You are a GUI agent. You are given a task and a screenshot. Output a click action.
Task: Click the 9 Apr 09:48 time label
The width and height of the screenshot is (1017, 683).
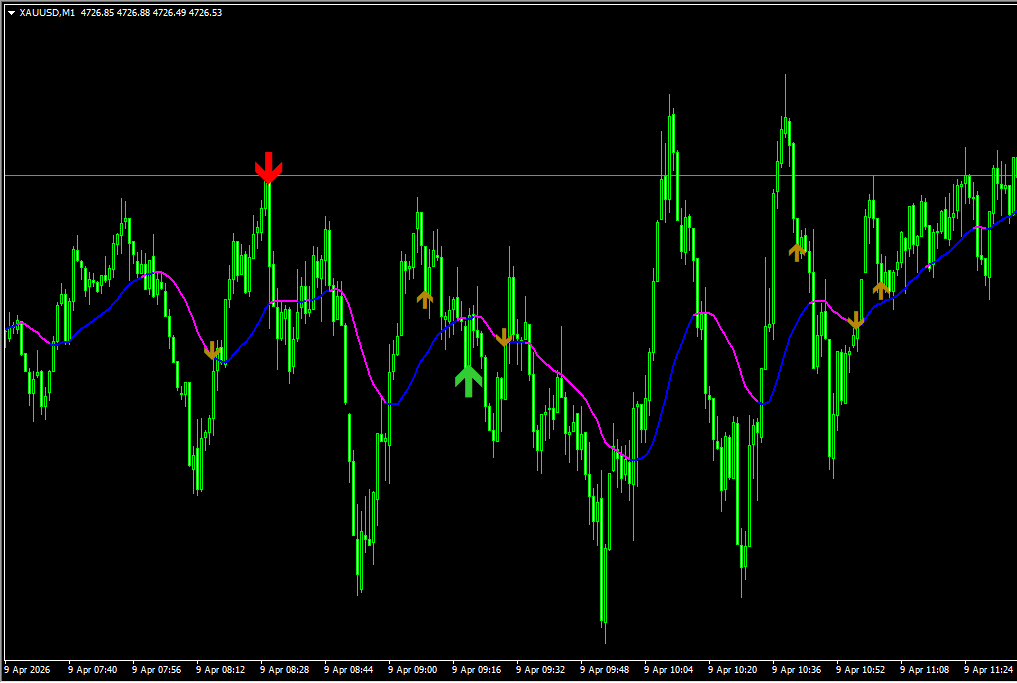(605, 669)
